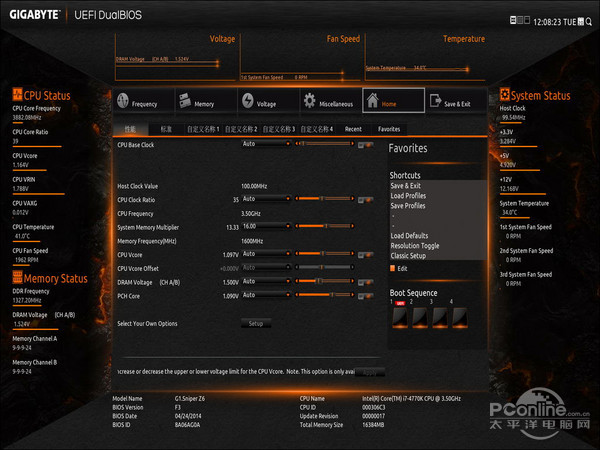Click left arrow of CPU Base Clock slider

(297, 143)
